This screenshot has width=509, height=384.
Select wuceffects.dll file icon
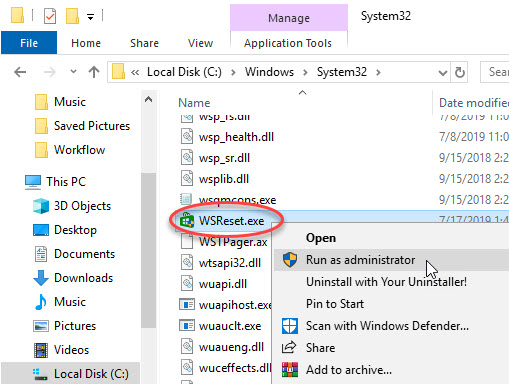coord(187,368)
